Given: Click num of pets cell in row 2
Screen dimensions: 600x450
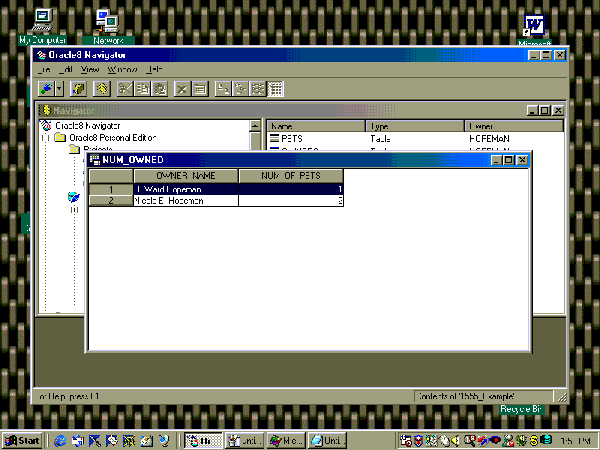Looking at the screenshot, I should [291, 201].
